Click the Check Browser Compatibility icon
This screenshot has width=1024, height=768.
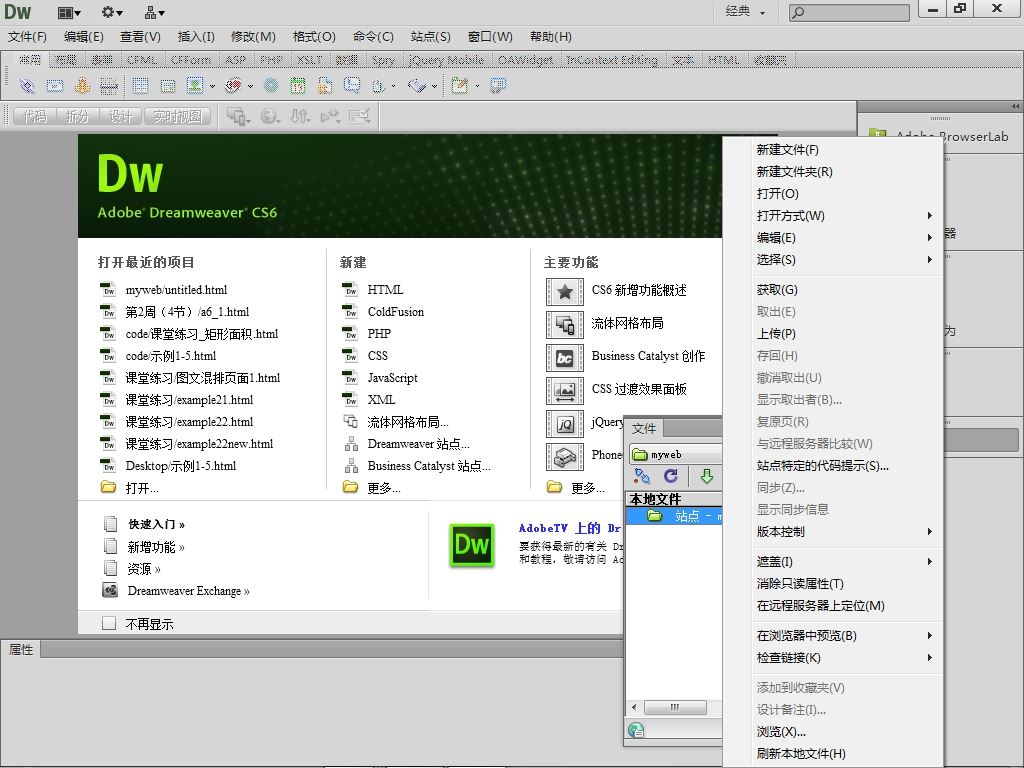(330, 116)
